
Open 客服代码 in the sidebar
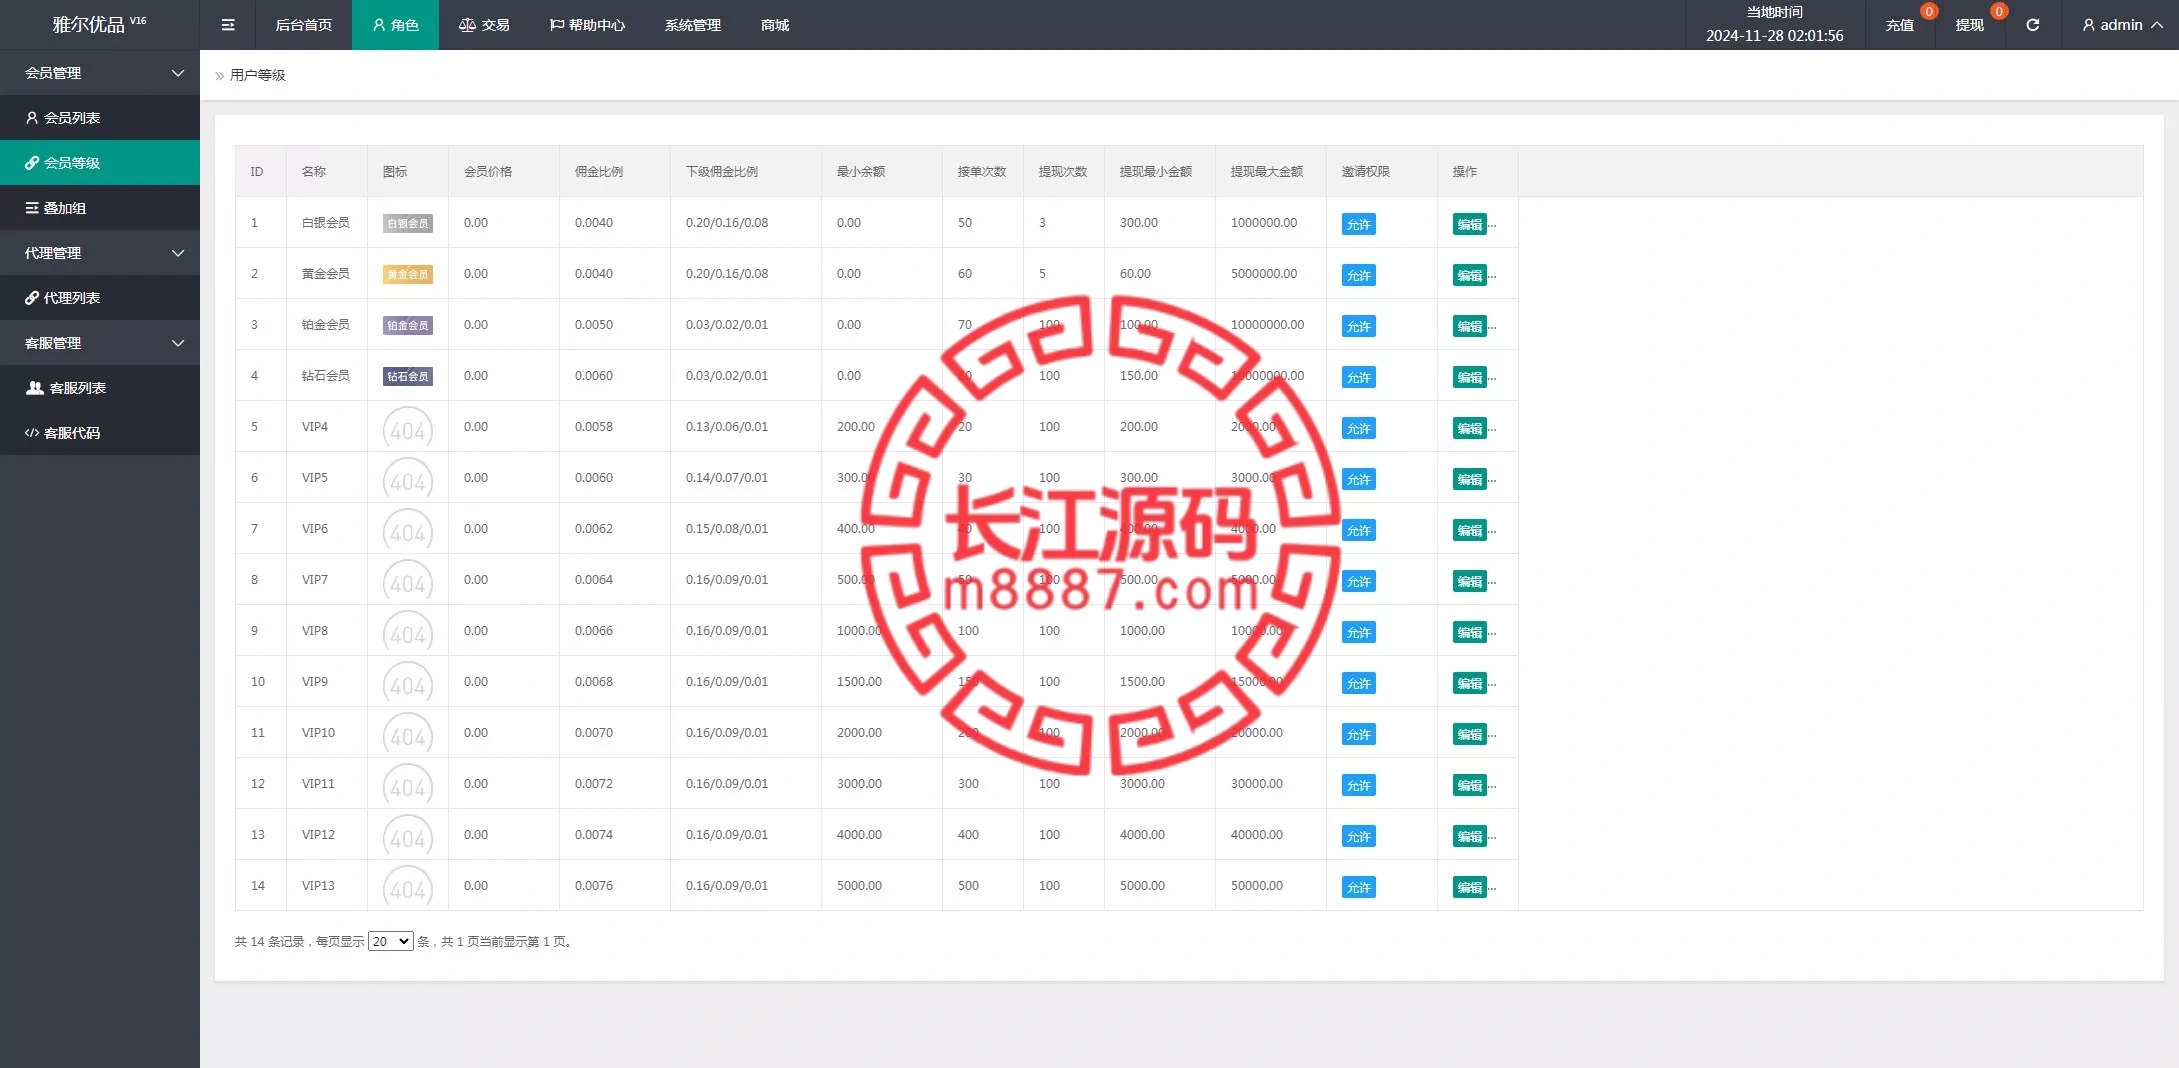[100, 433]
